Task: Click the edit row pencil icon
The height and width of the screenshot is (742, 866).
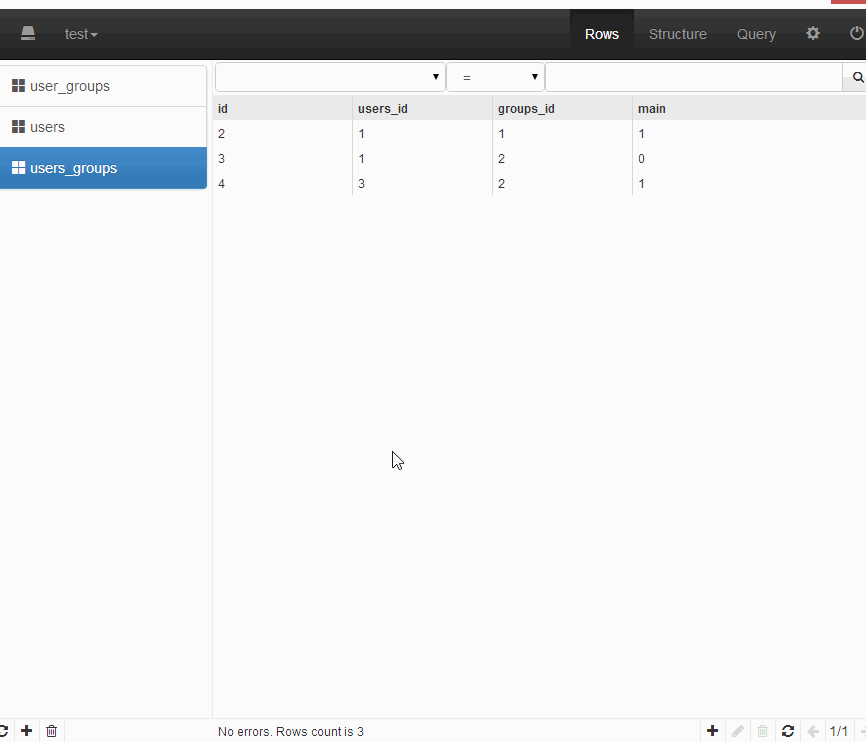Action: (738, 731)
